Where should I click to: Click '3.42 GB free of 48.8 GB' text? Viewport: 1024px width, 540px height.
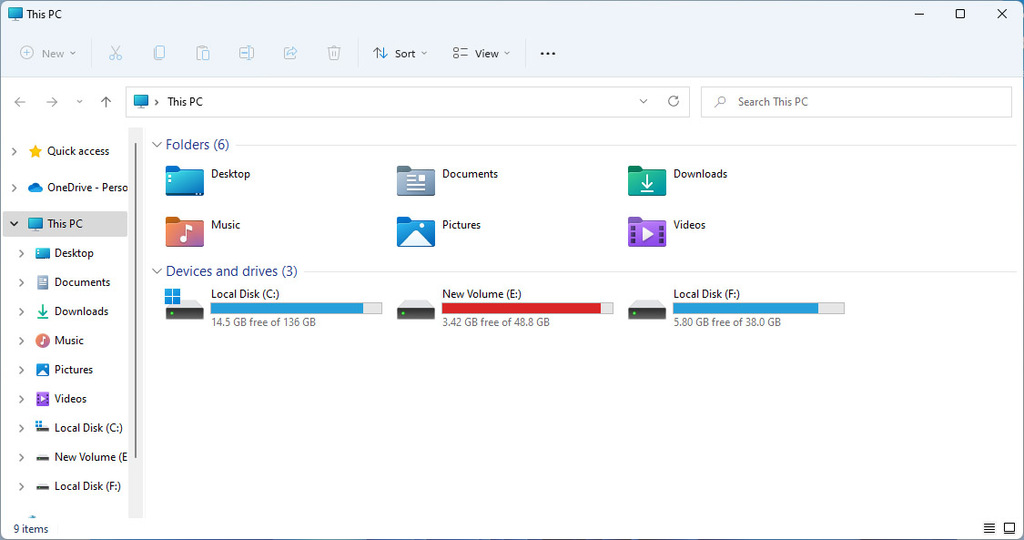[x=496, y=322]
